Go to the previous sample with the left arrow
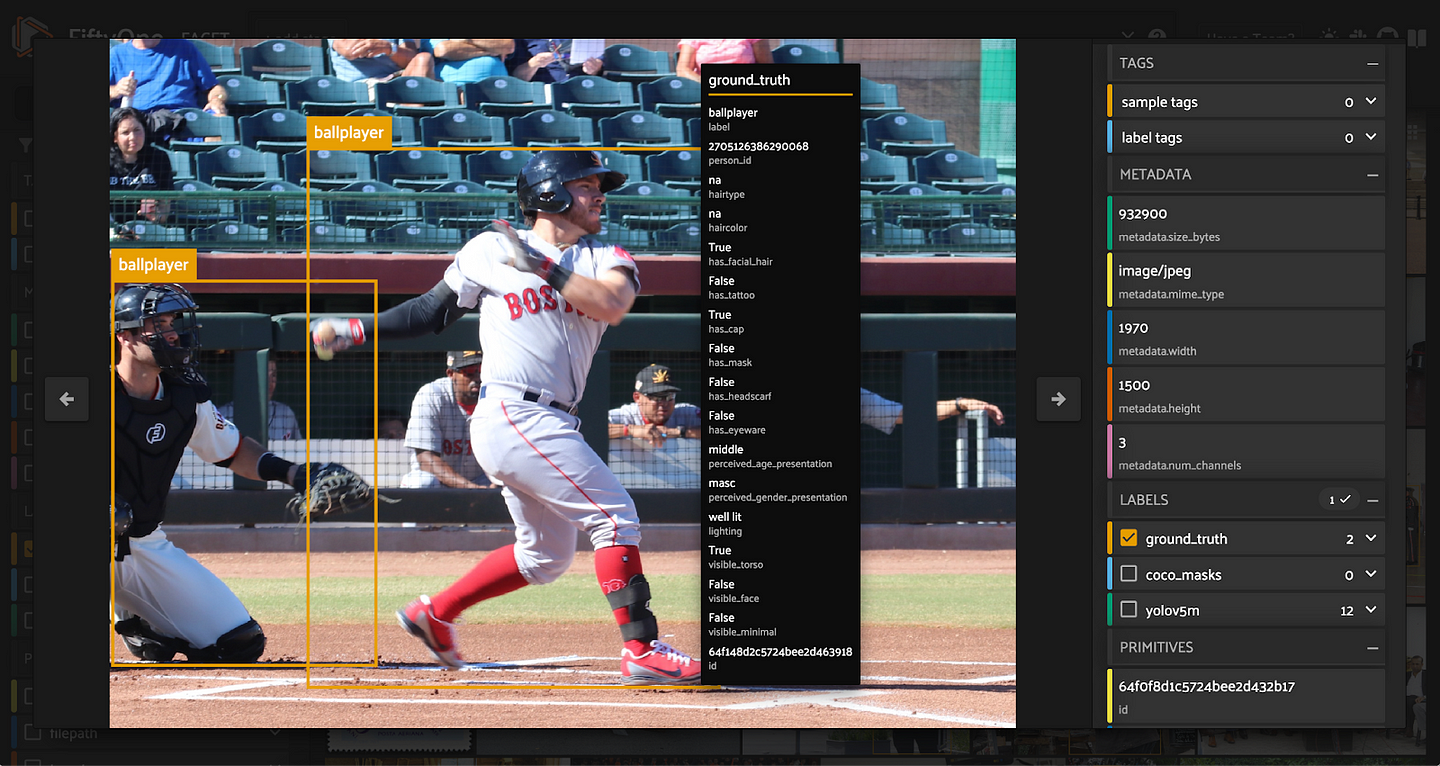The width and height of the screenshot is (1440, 766). pos(67,399)
